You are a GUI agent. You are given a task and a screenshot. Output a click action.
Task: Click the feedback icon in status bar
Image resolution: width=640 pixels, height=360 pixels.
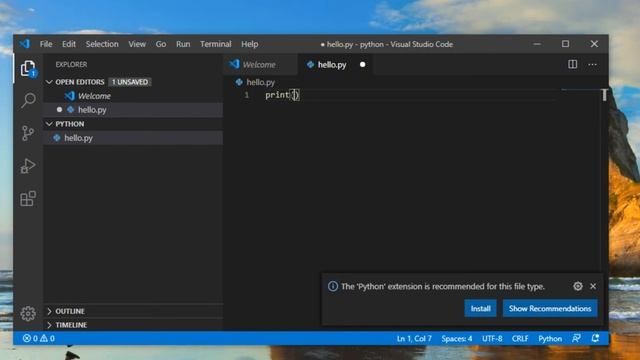pos(576,338)
